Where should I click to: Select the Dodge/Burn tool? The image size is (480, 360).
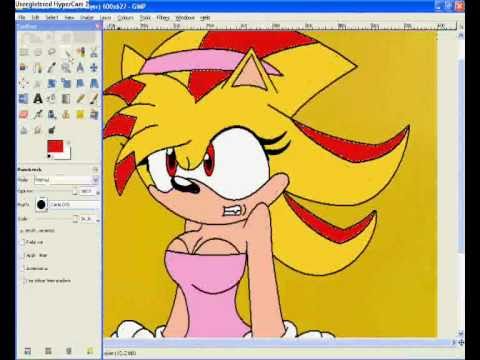click(52, 130)
